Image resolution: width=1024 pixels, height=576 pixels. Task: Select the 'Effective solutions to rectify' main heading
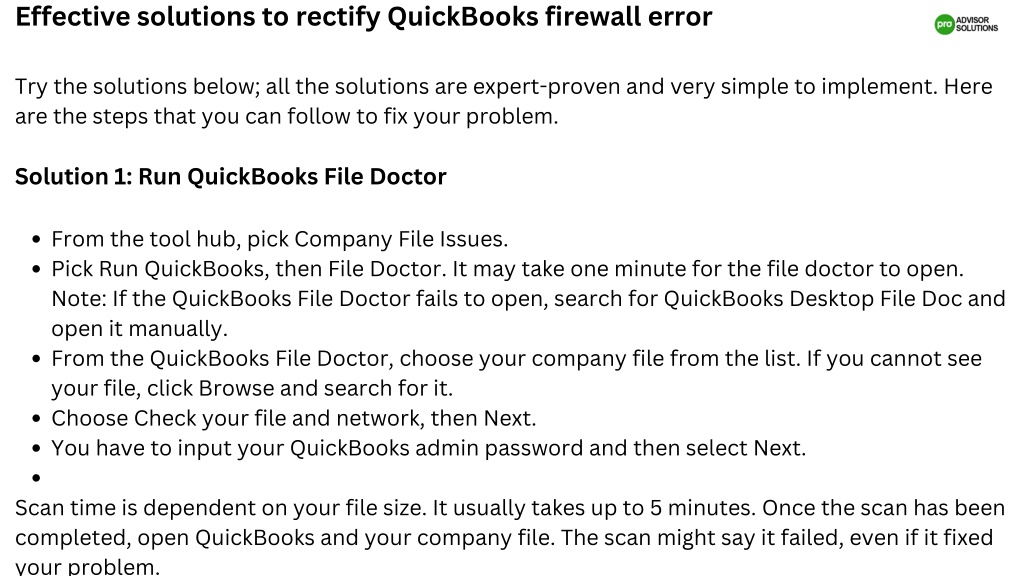(364, 17)
